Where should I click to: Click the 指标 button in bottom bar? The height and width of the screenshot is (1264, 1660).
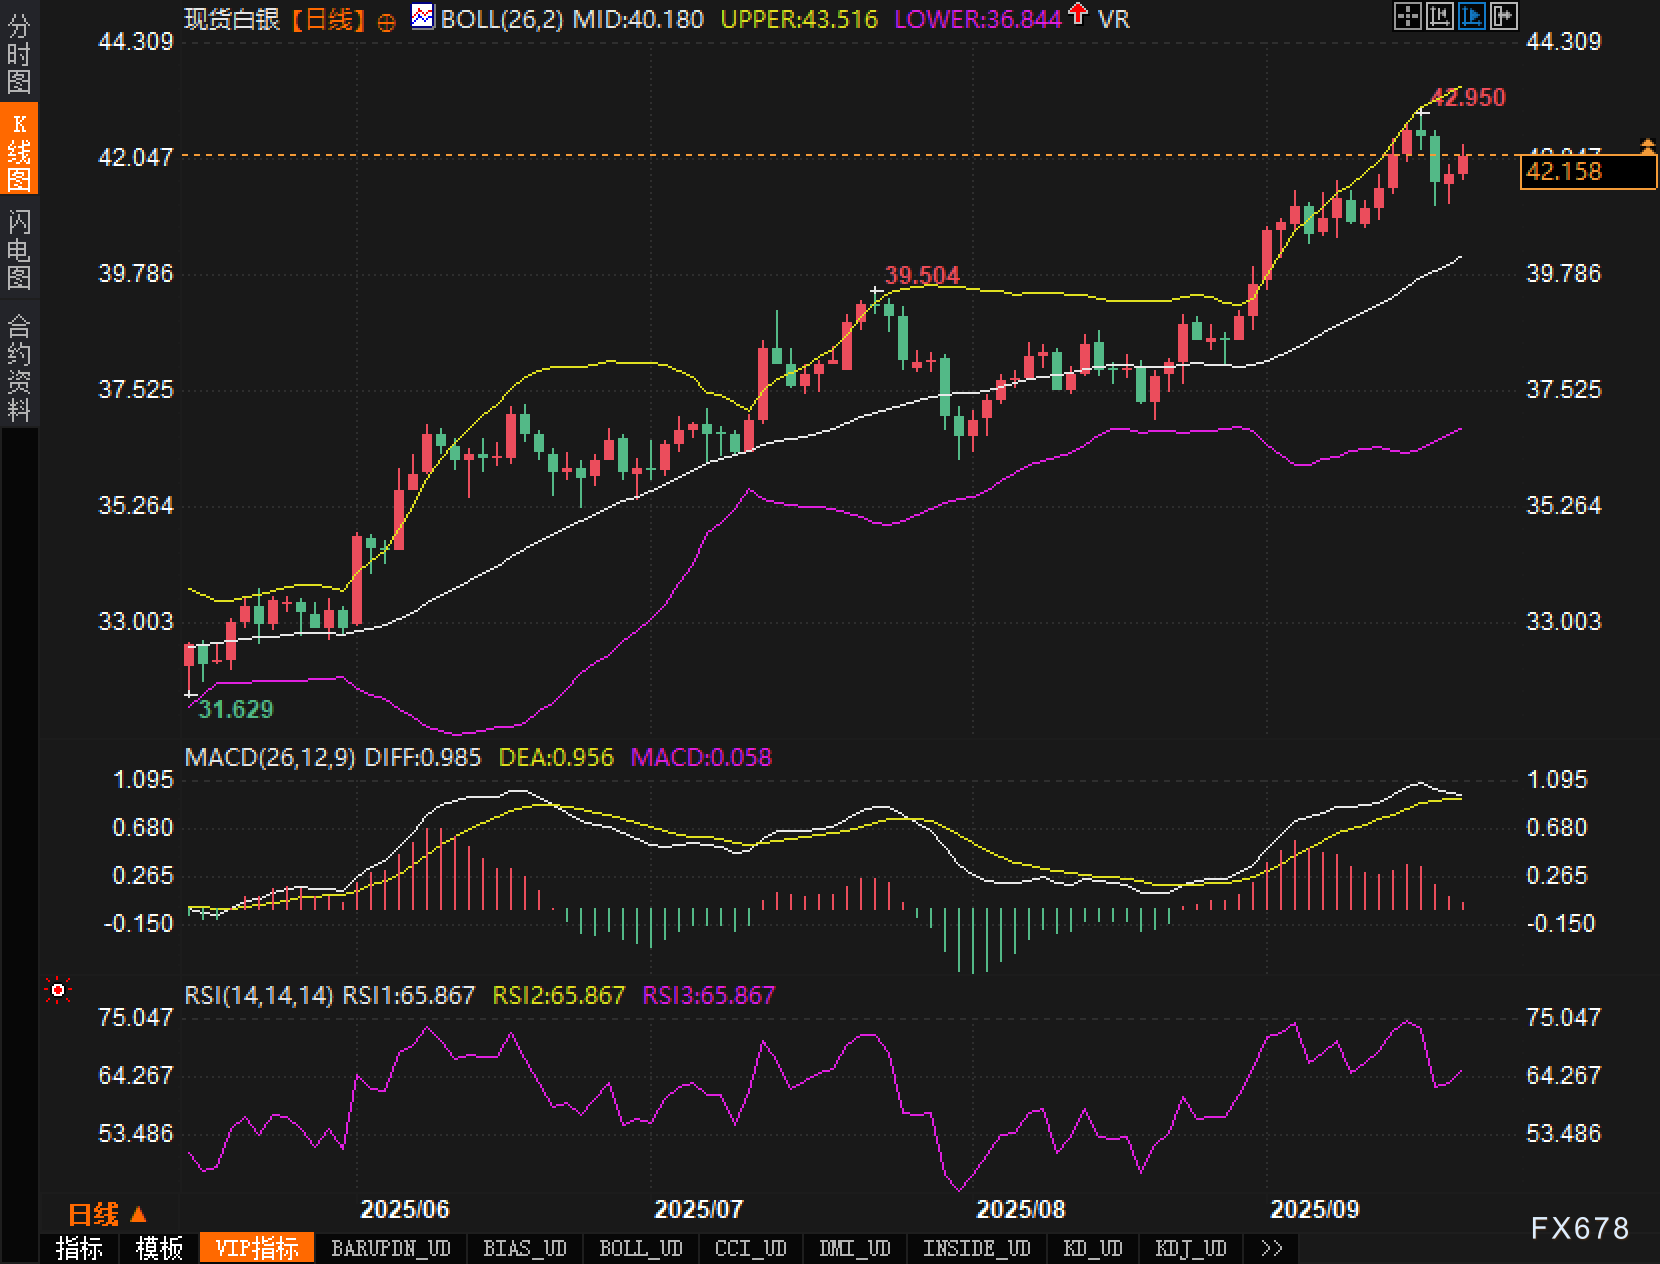79,1248
